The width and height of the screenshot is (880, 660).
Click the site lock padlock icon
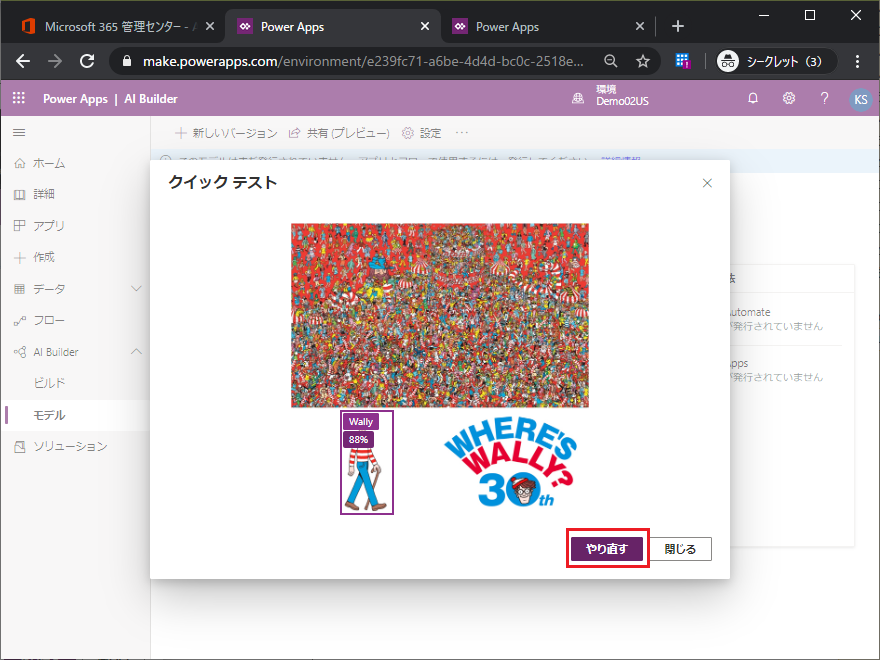point(127,61)
